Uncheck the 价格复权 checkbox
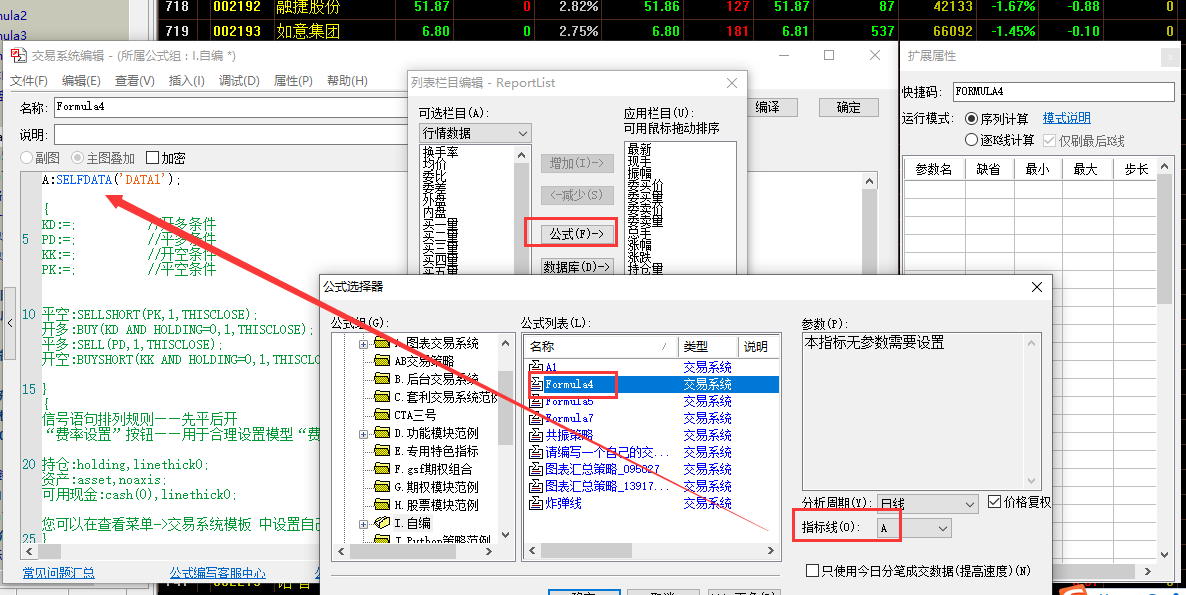The height and width of the screenshot is (595, 1186). 995,502
